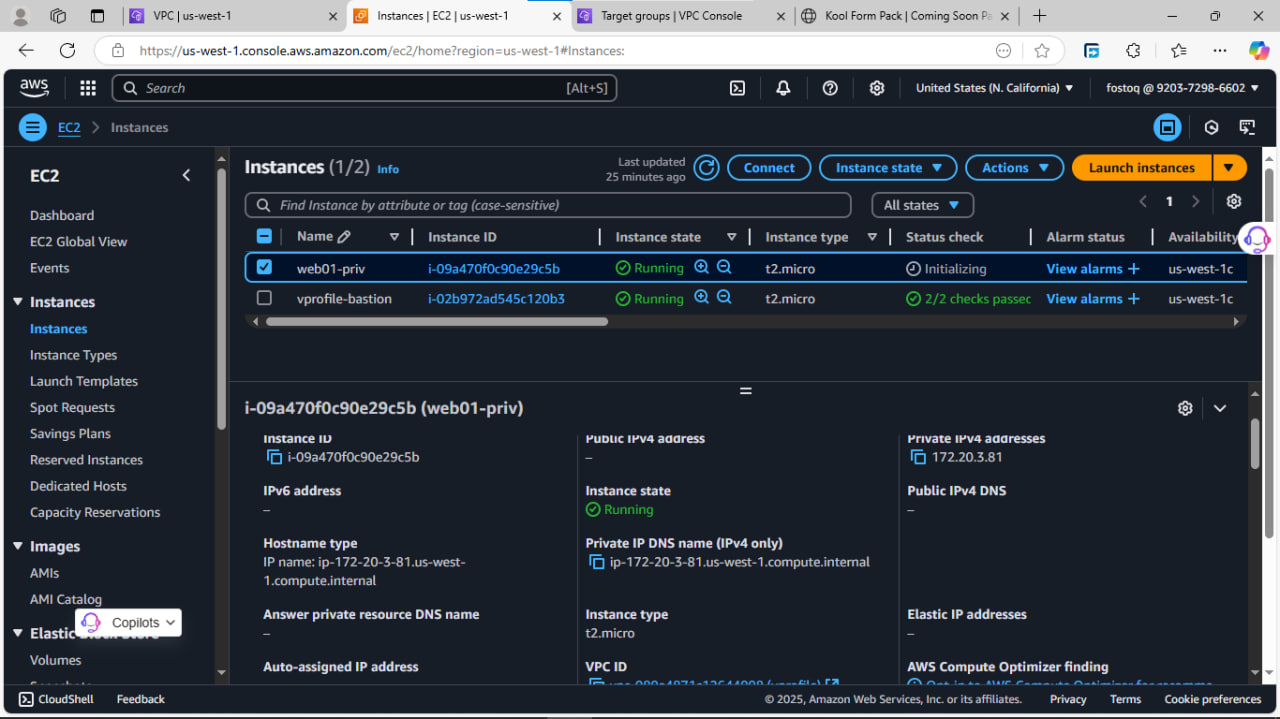Bookmark this page with the star icon

1042,50
